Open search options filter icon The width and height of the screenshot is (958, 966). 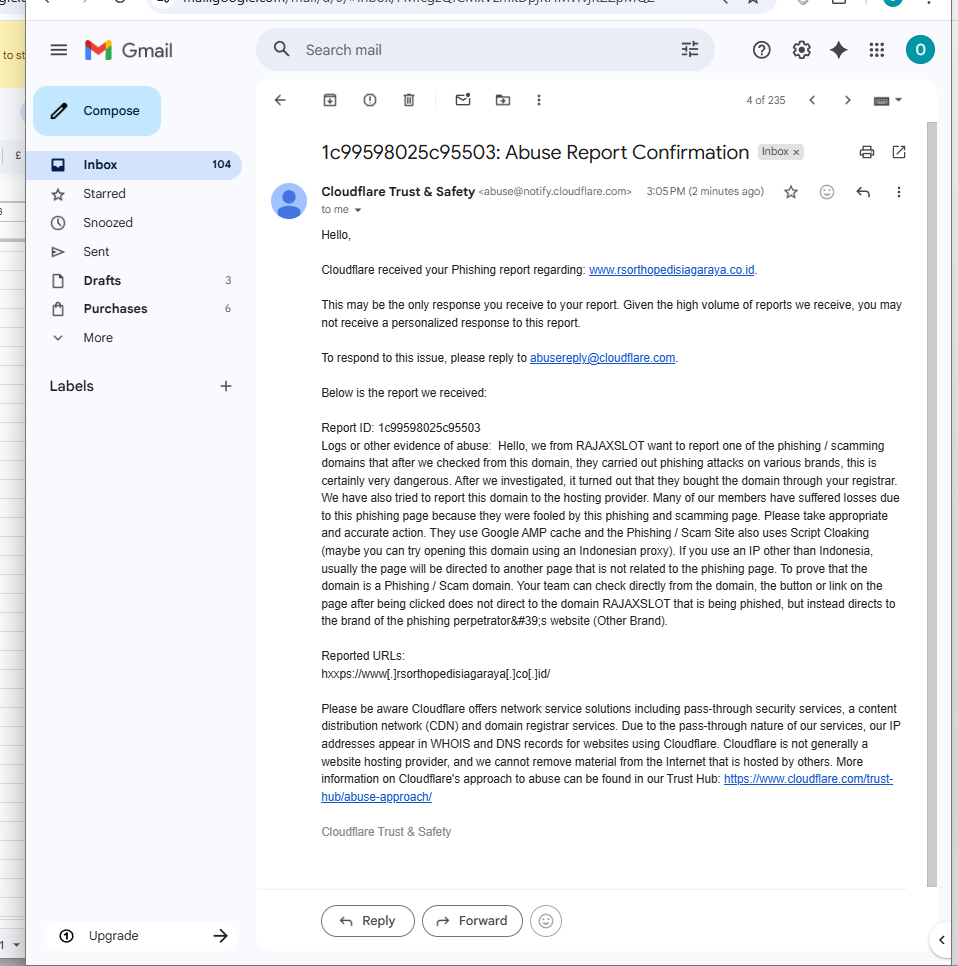[x=690, y=49]
